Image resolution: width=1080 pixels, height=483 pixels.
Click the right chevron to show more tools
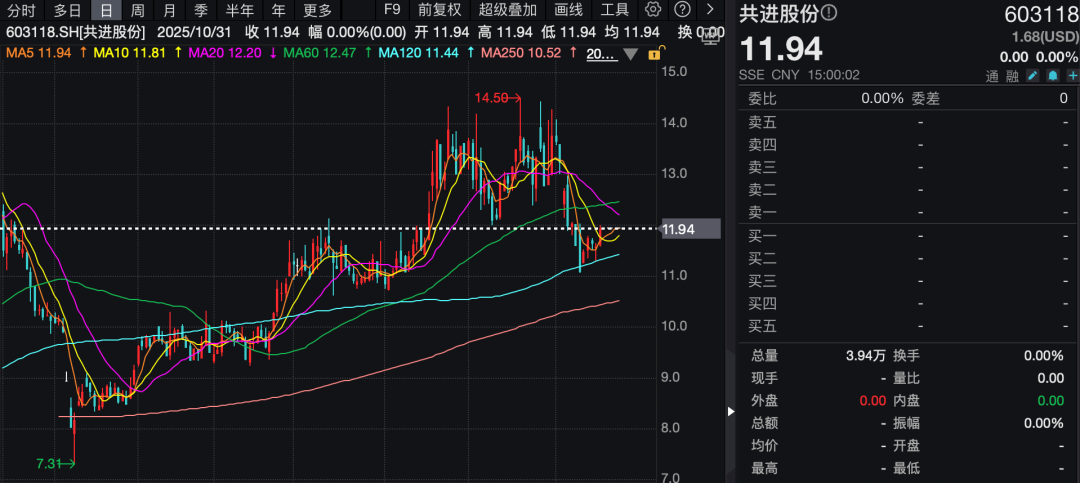tap(710, 10)
